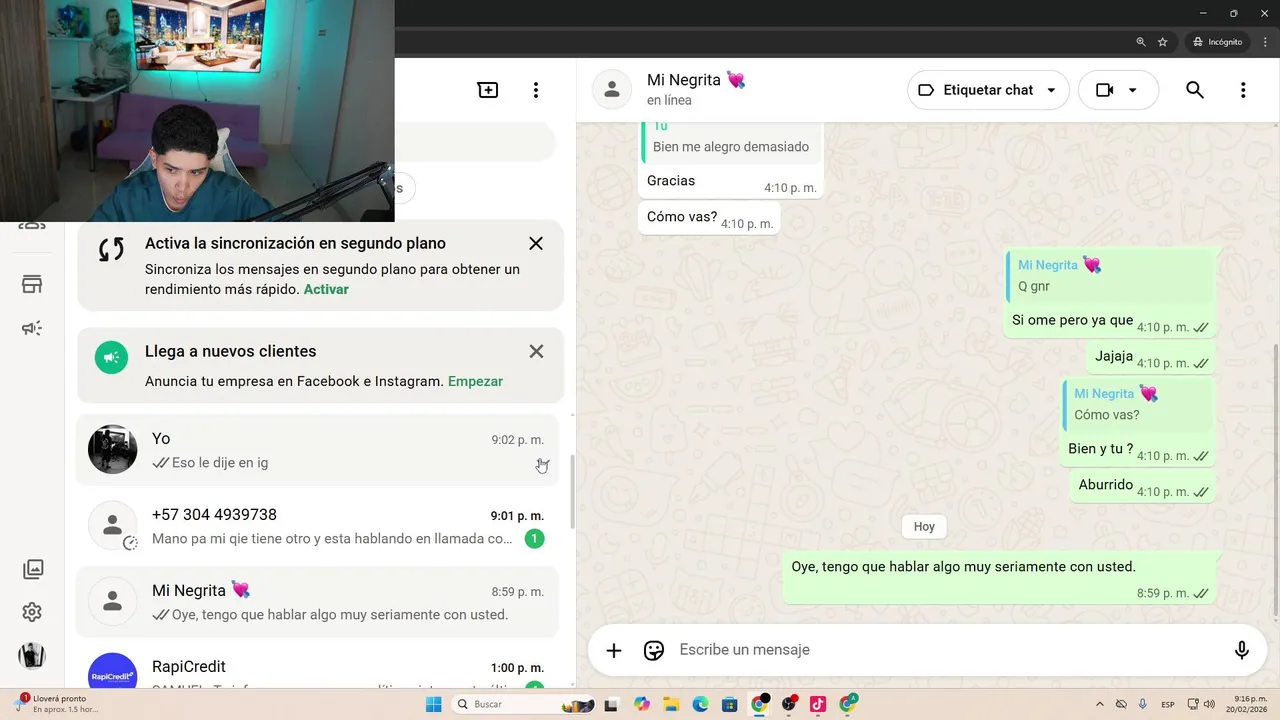Click the incoming Cómo vas? message
Image resolution: width=1280 pixels, height=720 pixels.
709,218
